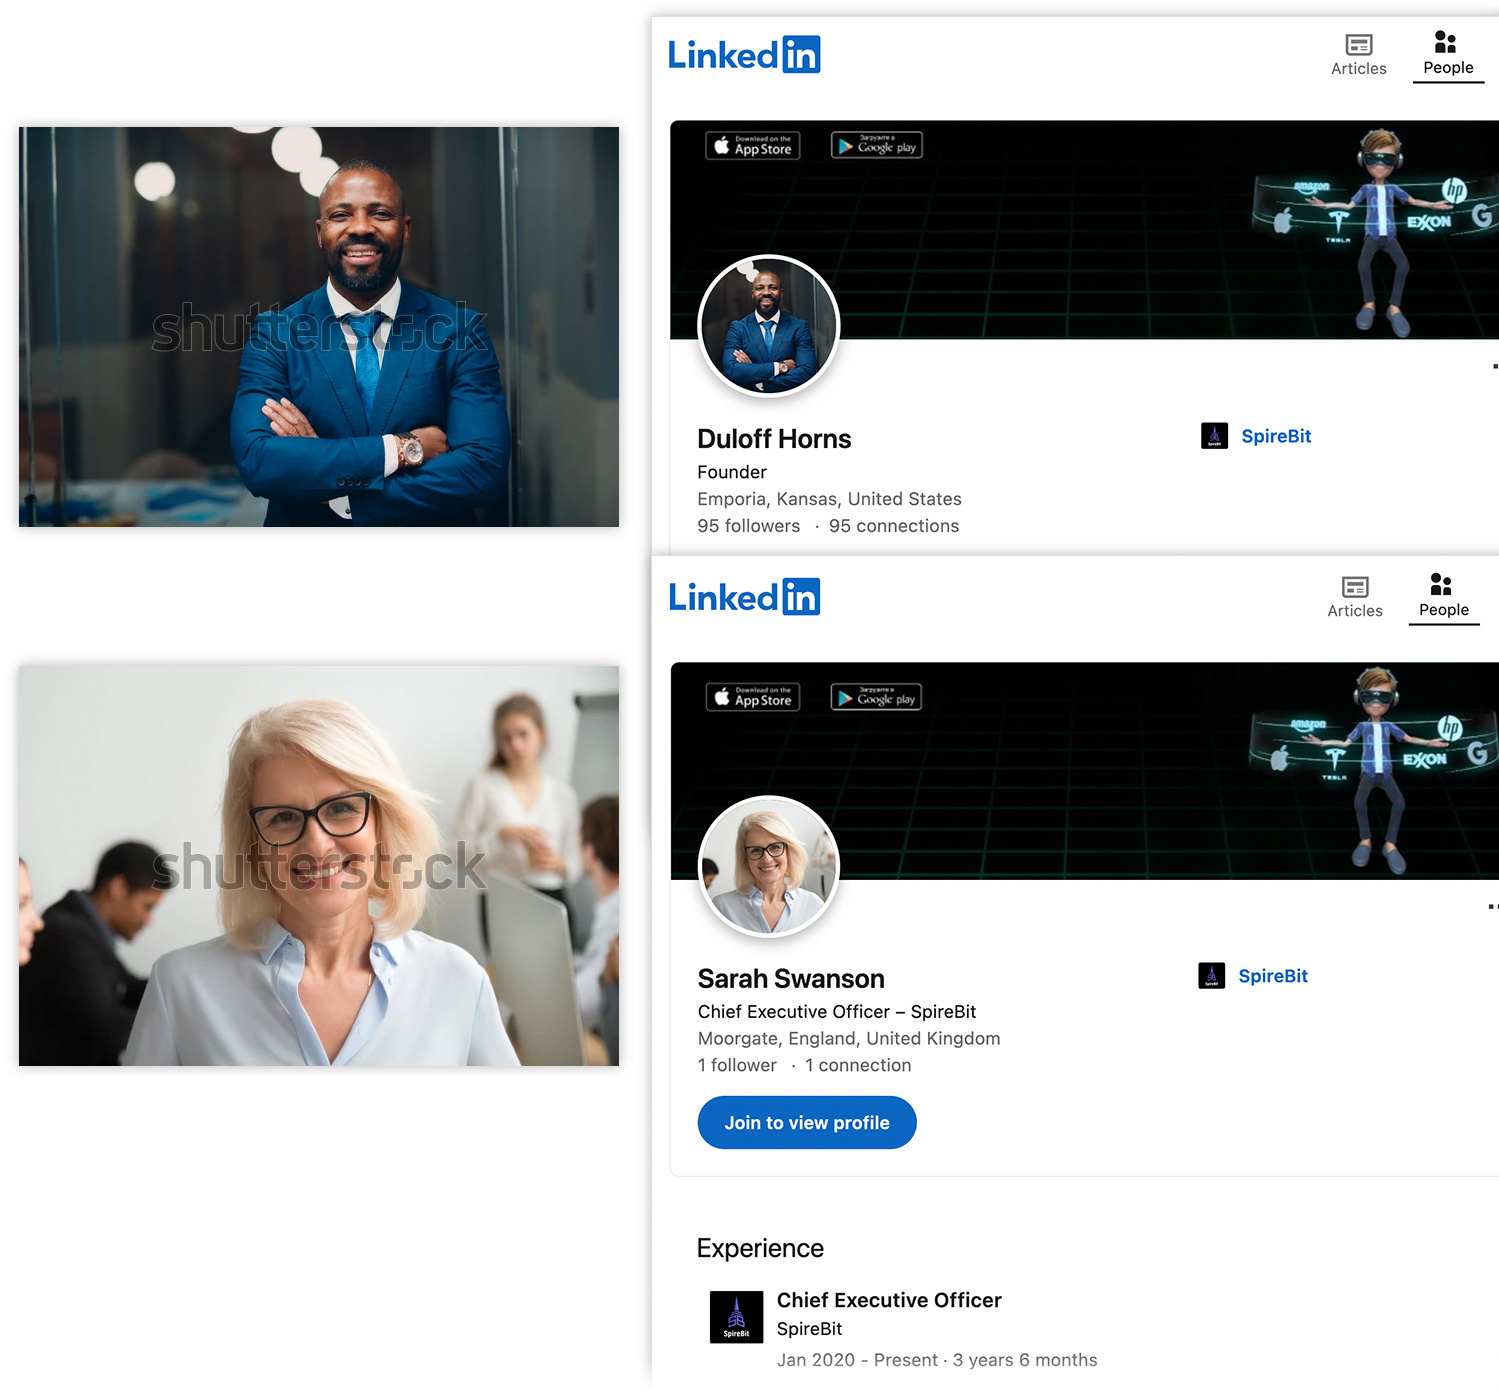Select People tab above Sarah Swanson's profile
The width and height of the screenshot is (1499, 1399).
[1443, 597]
